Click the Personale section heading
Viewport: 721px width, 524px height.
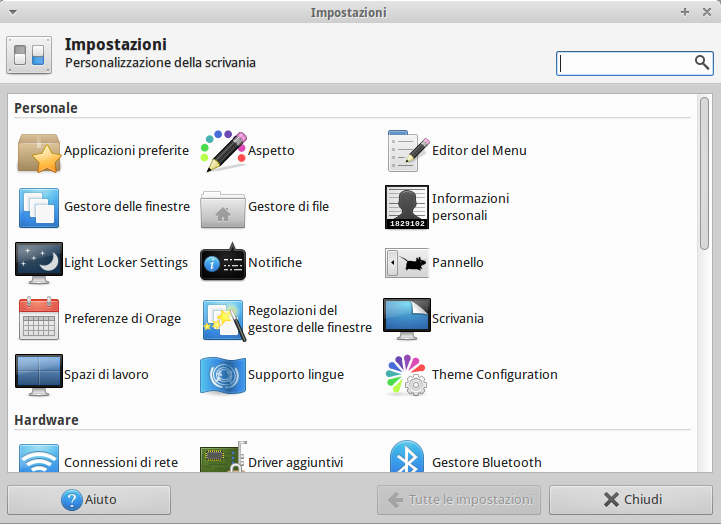pyautogui.click(x=46, y=108)
